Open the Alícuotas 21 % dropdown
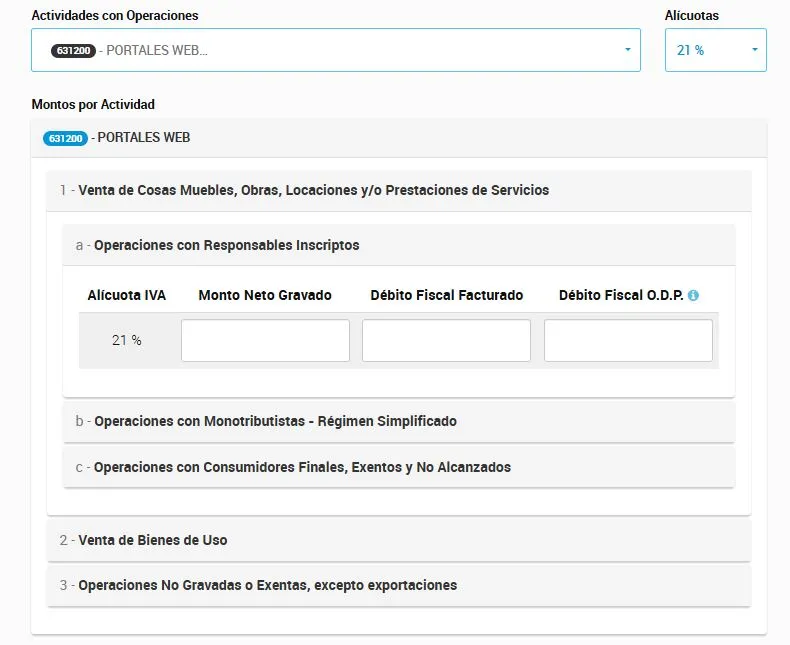 715,50
